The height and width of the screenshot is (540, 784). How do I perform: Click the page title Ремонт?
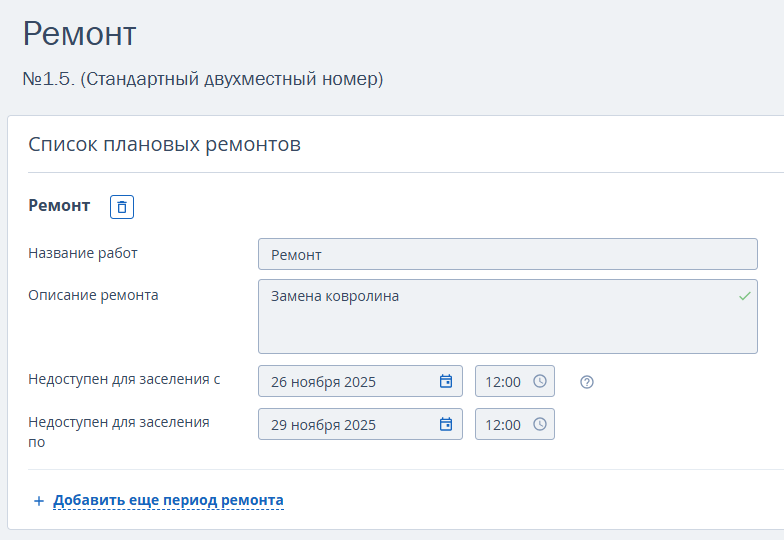[79, 34]
